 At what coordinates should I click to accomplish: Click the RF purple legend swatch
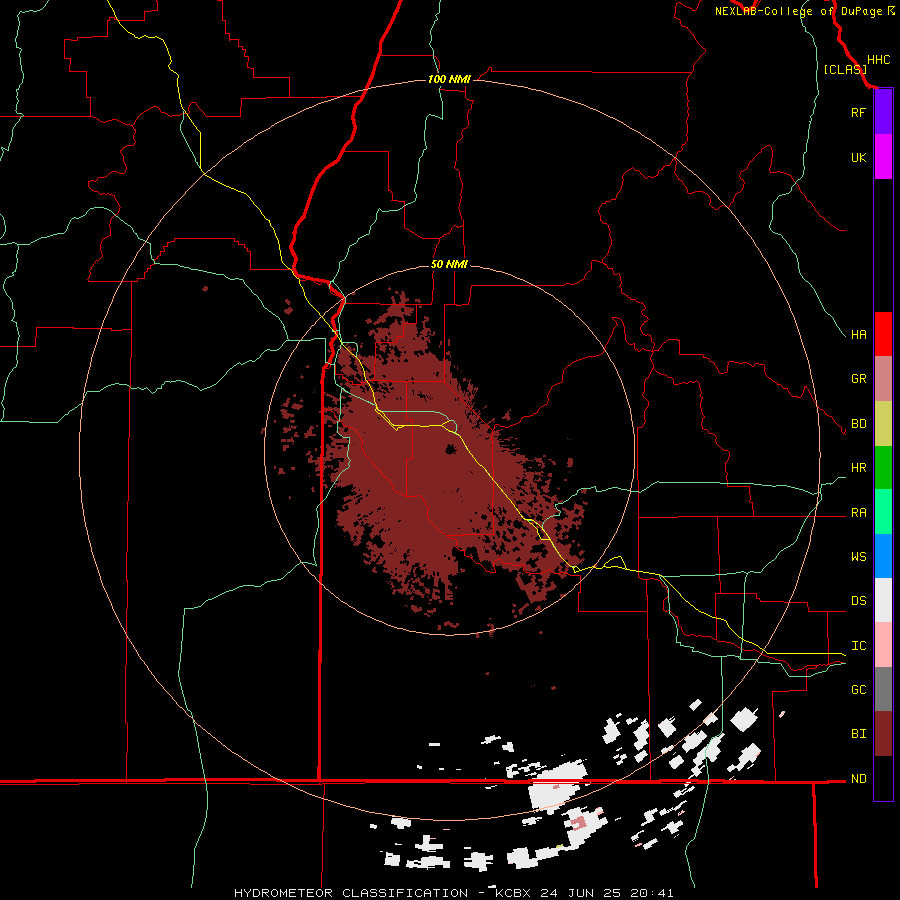883,112
